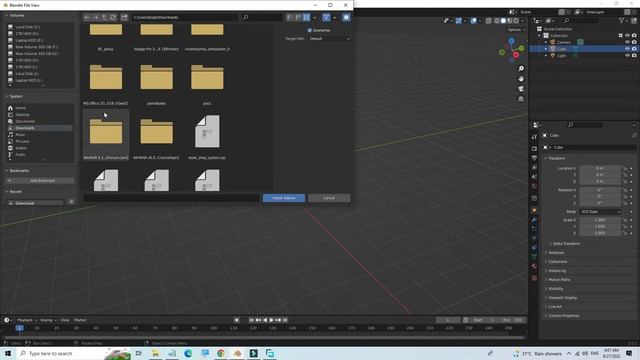
Task: Select the MS Office folder thumbnail
Action: click(x=106, y=81)
